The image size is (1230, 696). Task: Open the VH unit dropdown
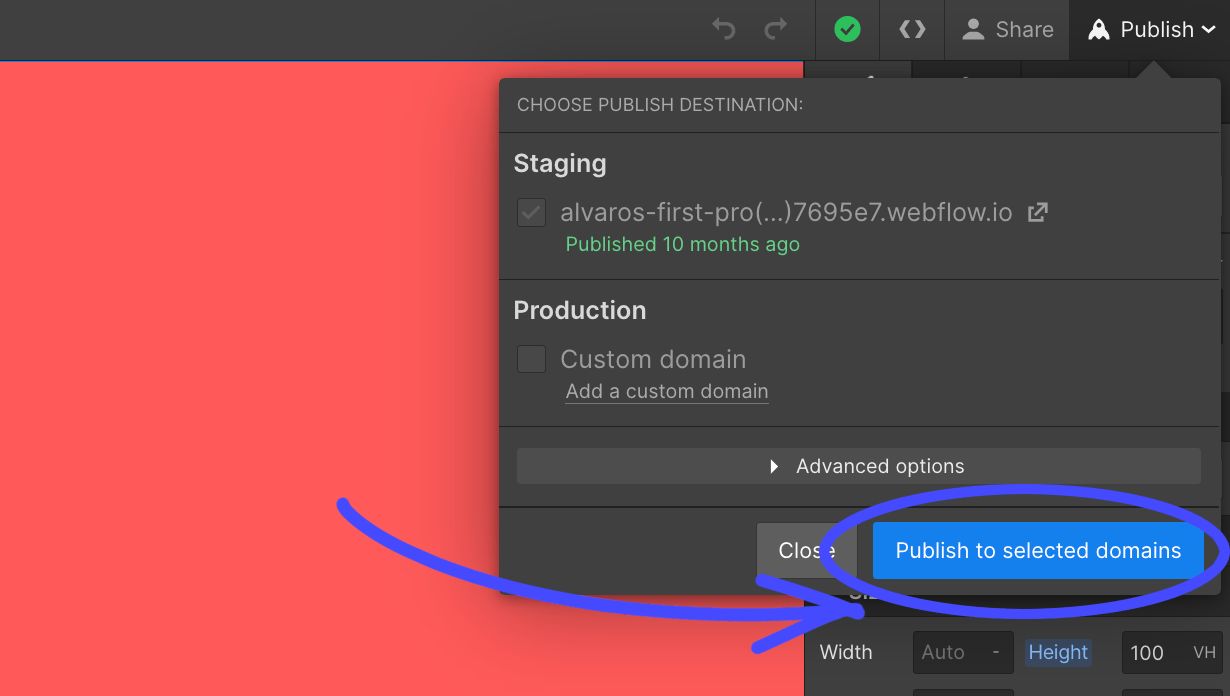coord(1204,651)
